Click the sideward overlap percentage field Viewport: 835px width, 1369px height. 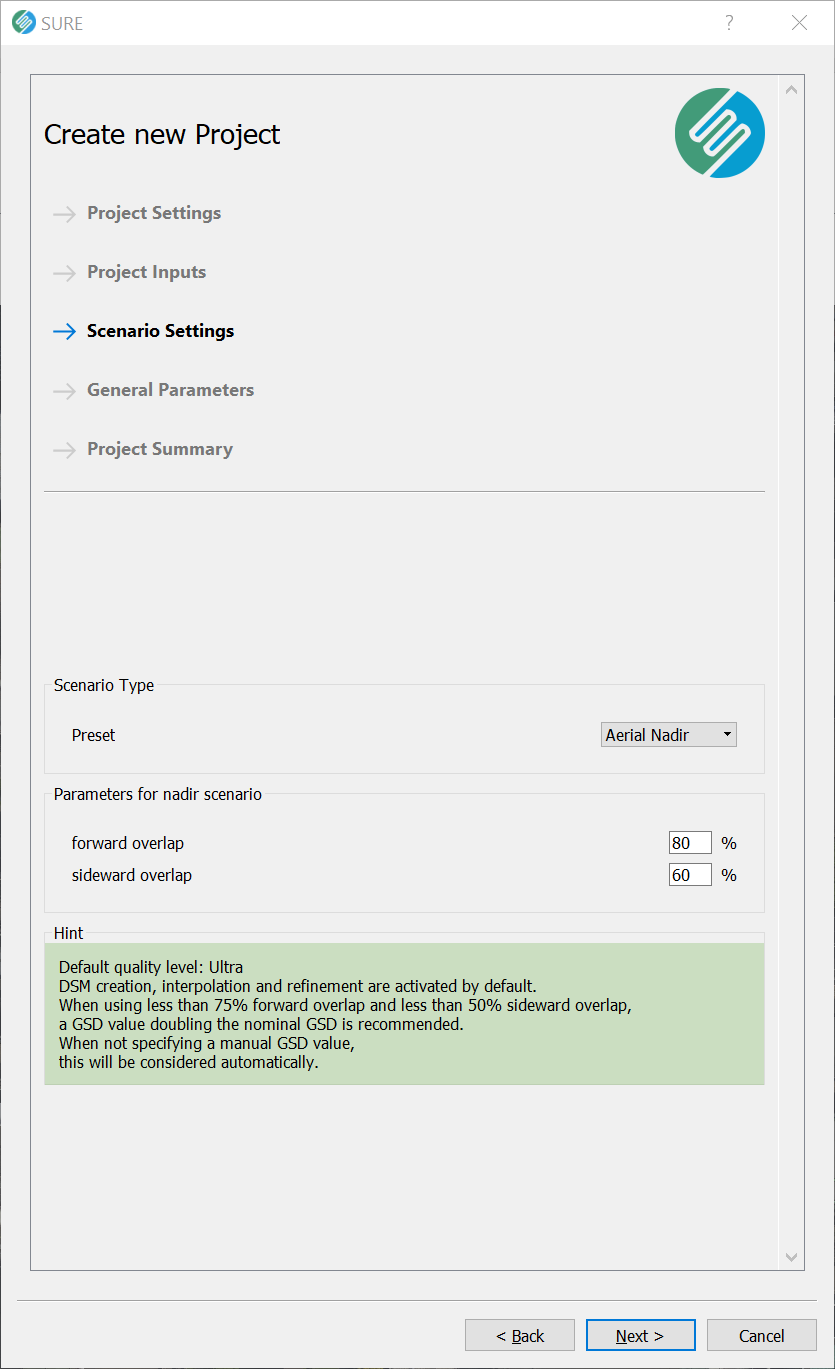[690, 875]
